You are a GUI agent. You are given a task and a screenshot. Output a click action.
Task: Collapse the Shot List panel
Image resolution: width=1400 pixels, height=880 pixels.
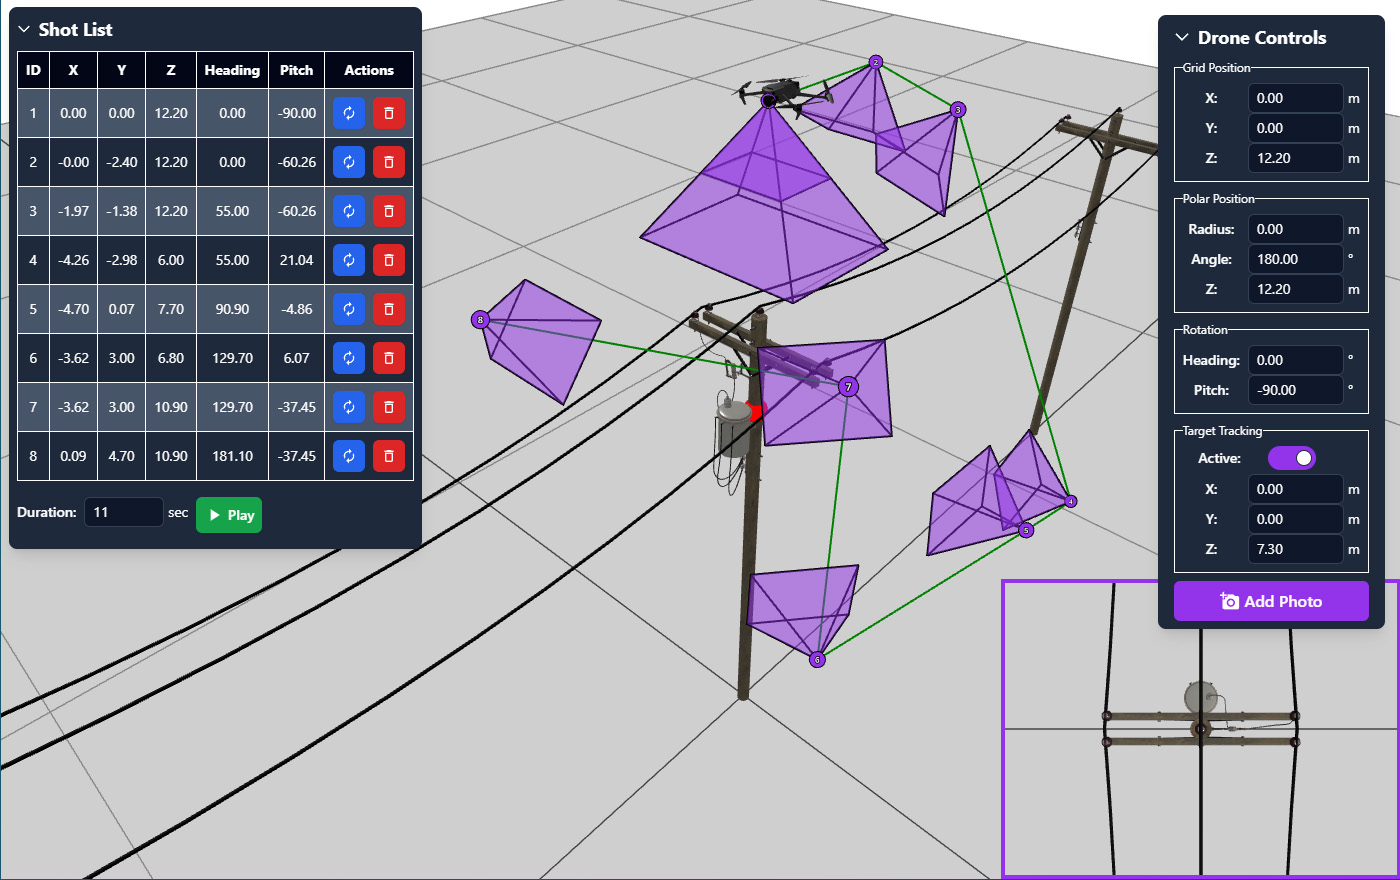[24, 29]
